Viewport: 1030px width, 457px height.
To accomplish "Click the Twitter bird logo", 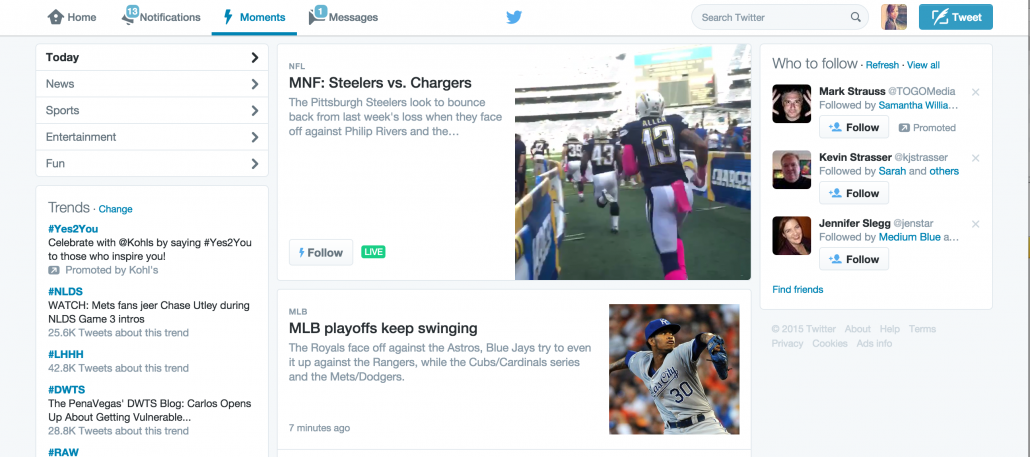I will (x=514, y=17).
